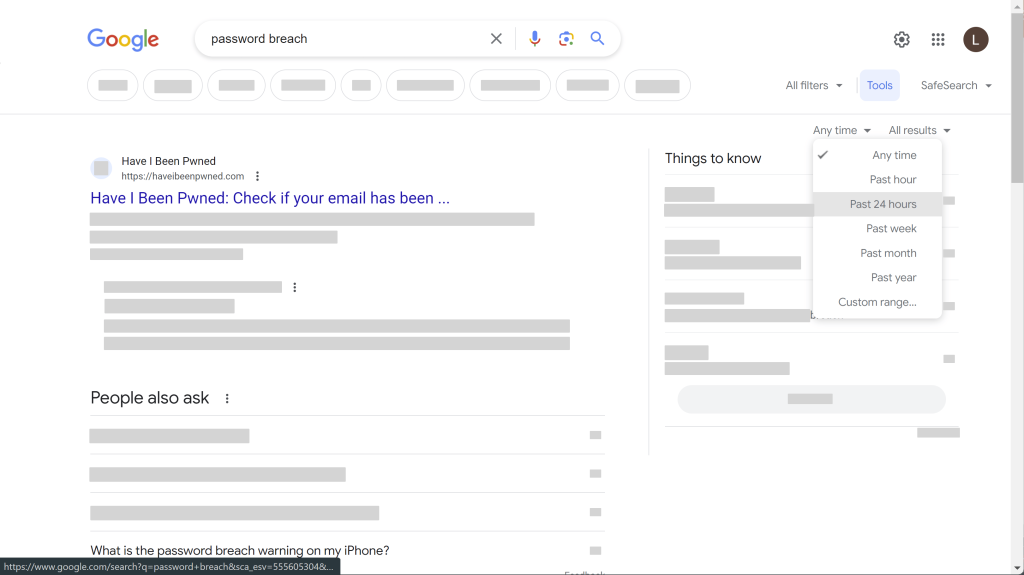Open the Have I Been Pwned result title
The image size is (1024, 575).
coord(270,198)
